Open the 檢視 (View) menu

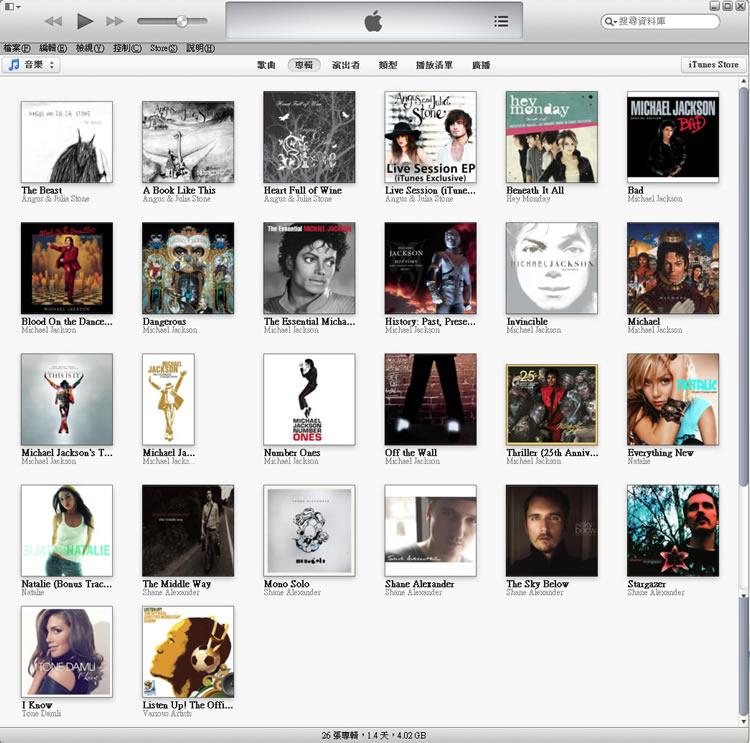click(90, 48)
